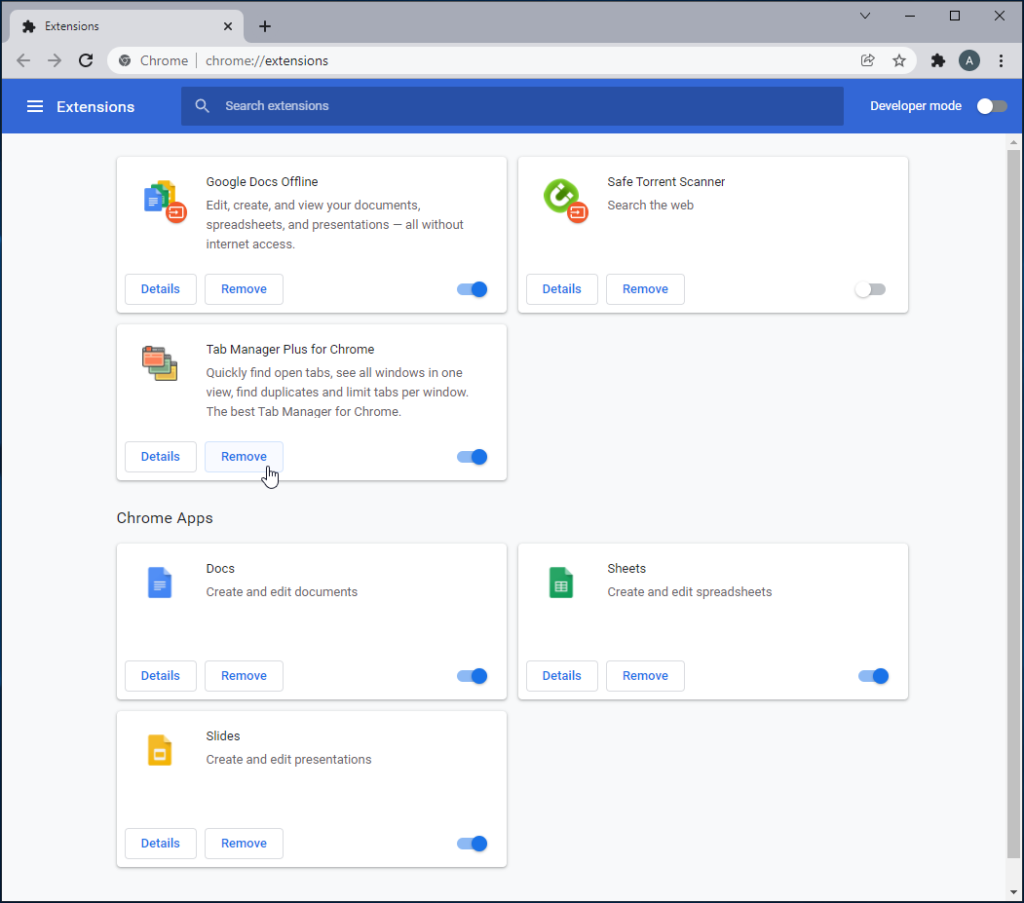Viewport: 1024px width, 903px height.
Task: Click the Google Docs Offline extension icon
Action: pyautogui.click(x=162, y=200)
